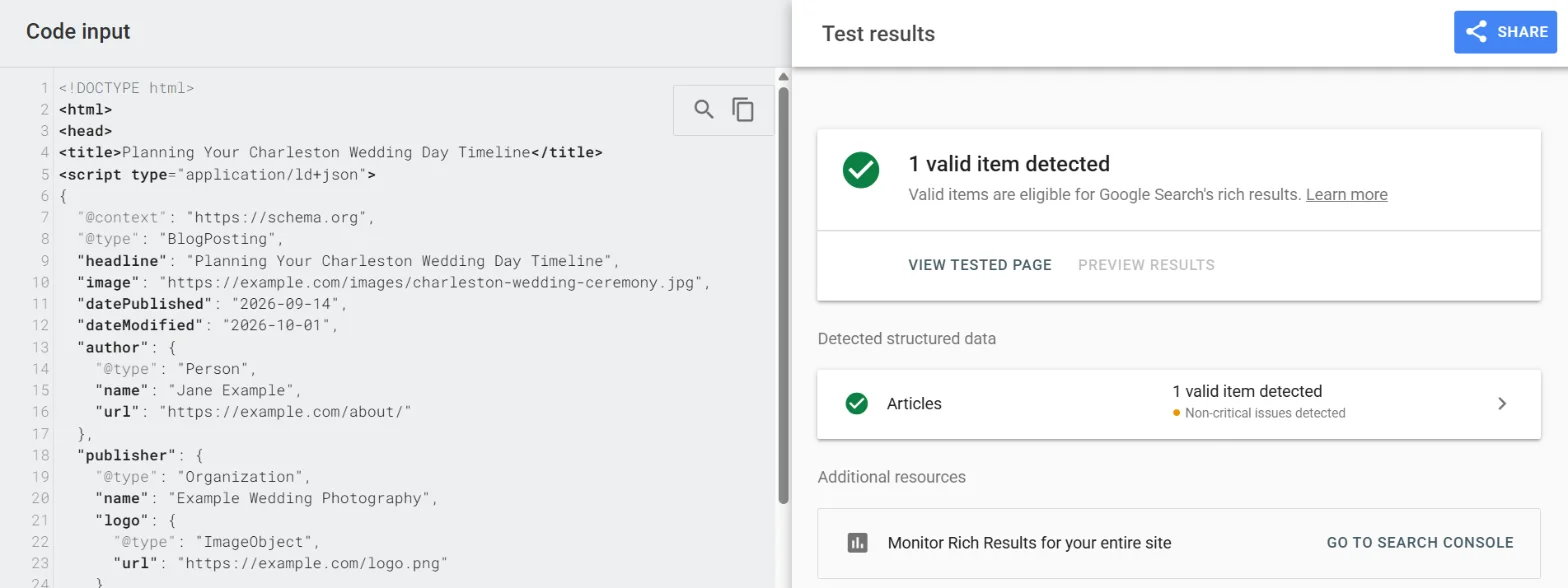
Task: Click the code editor vertical scrollbar thumb
Action: click(784, 295)
